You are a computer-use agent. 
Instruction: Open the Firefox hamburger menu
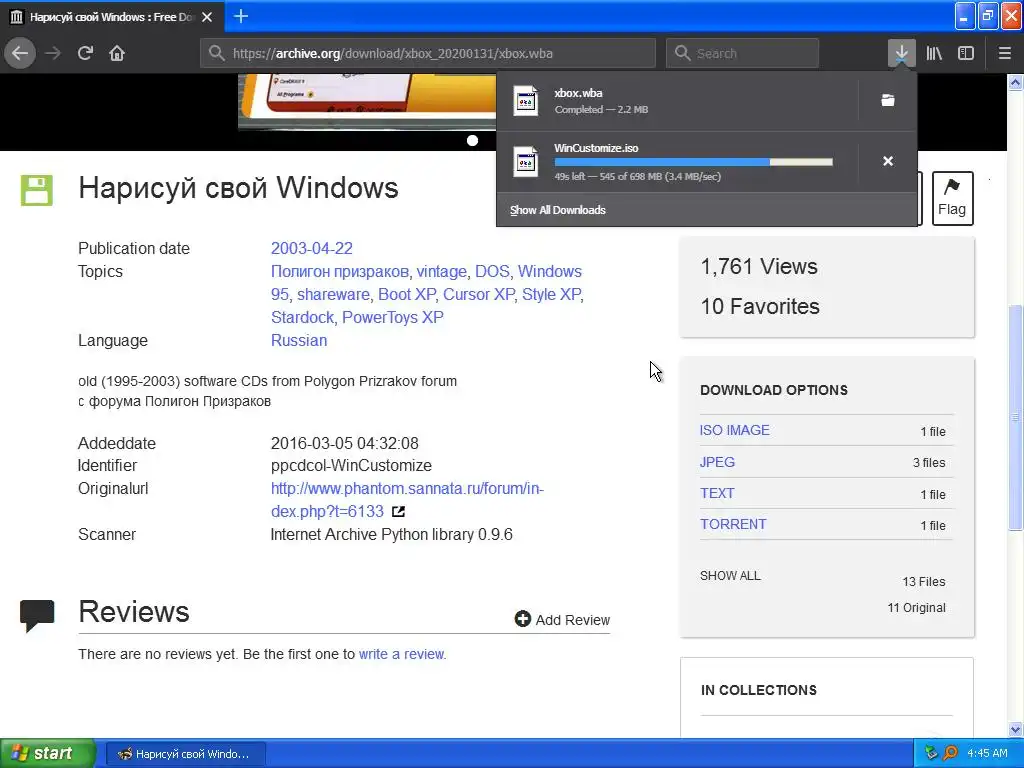pyautogui.click(x=1004, y=53)
